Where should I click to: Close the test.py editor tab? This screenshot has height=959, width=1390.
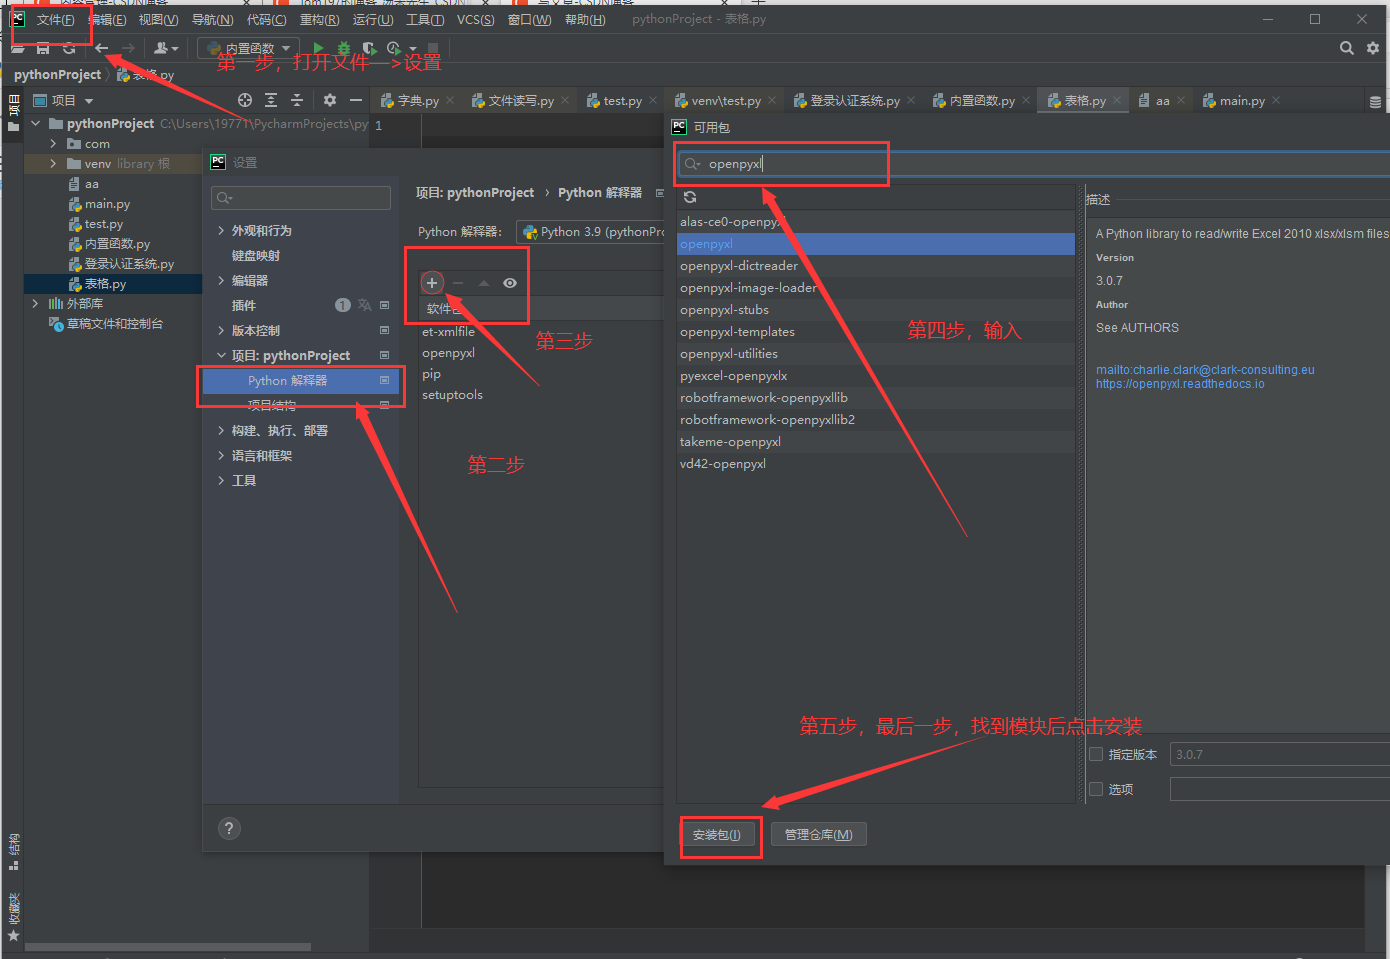654,100
